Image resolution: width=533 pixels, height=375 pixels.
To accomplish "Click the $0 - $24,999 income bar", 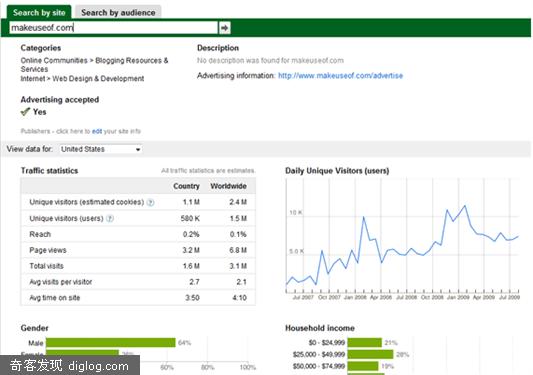I will 365,342.
